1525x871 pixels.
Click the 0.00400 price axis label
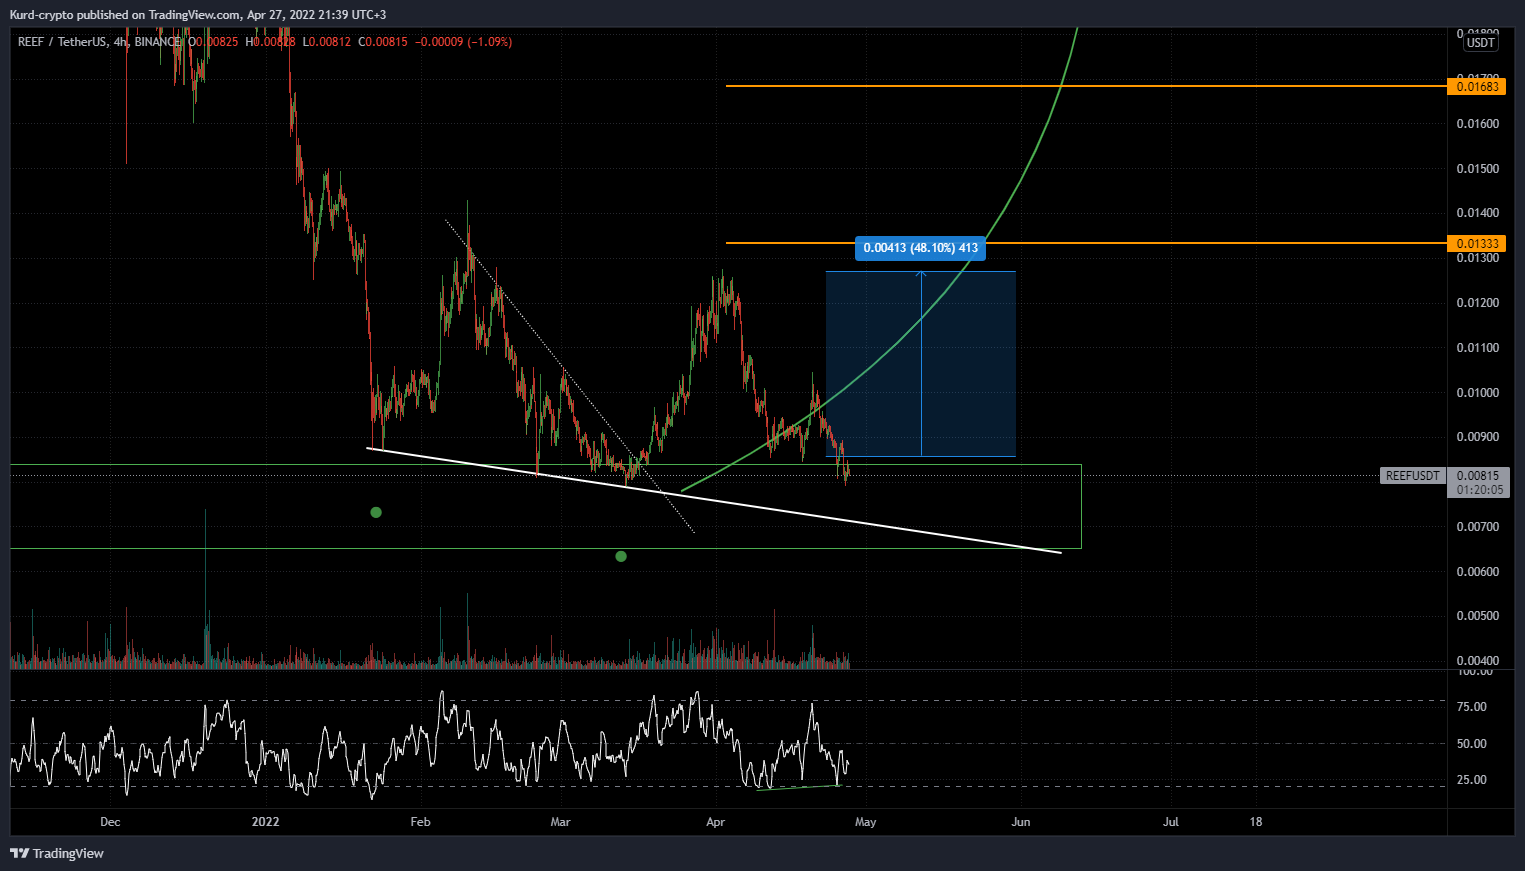coord(1477,660)
